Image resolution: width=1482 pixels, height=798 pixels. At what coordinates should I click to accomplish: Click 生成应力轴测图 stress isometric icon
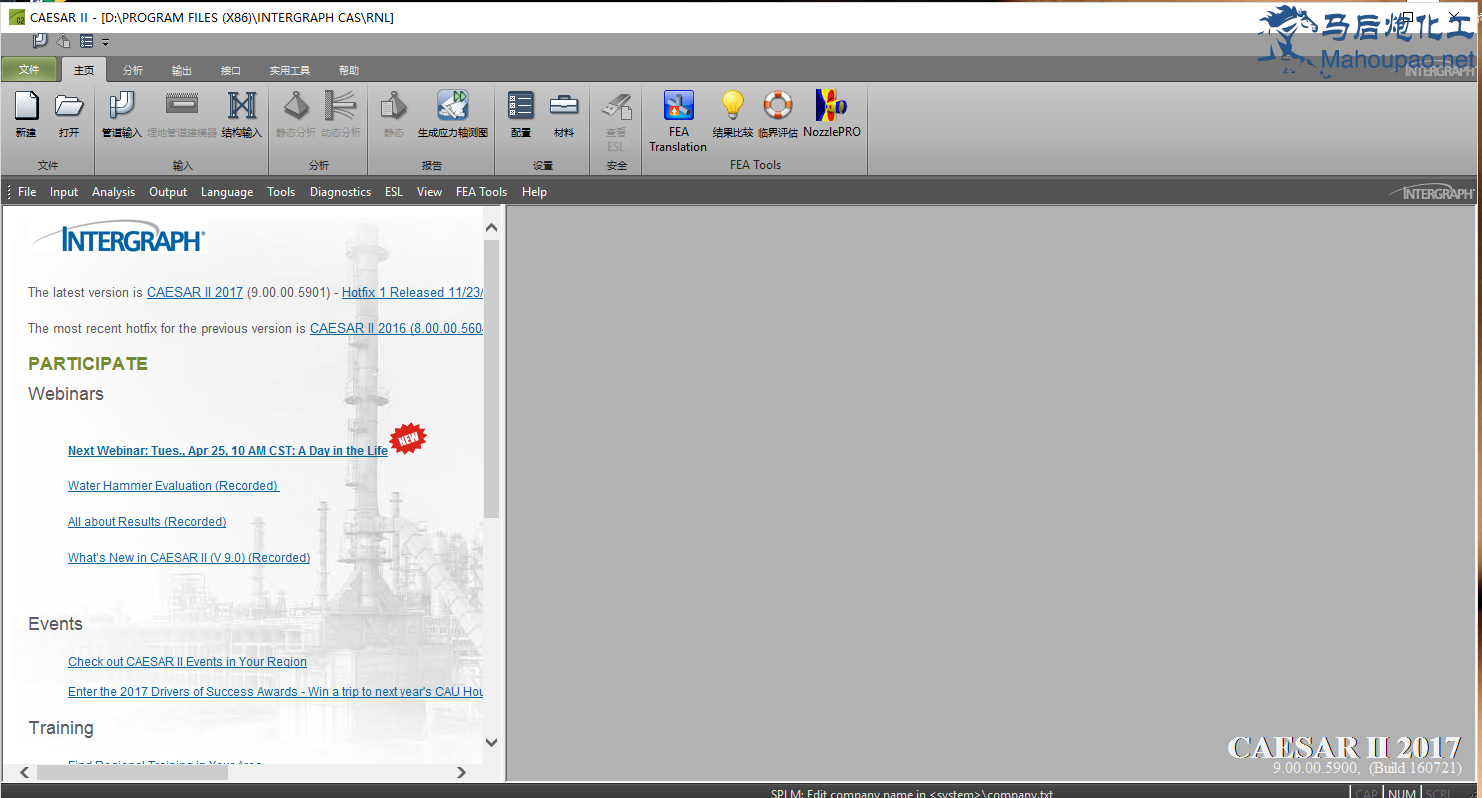click(453, 114)
